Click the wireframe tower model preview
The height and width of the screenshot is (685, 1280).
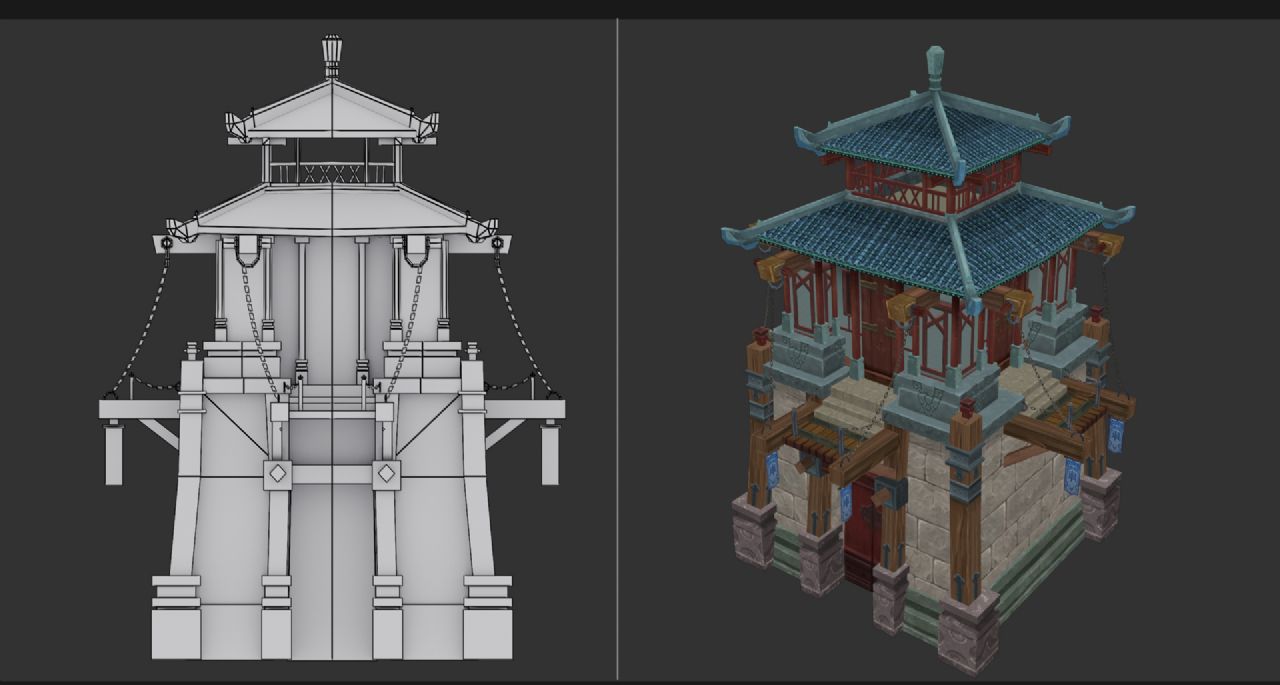pos(332,348)
